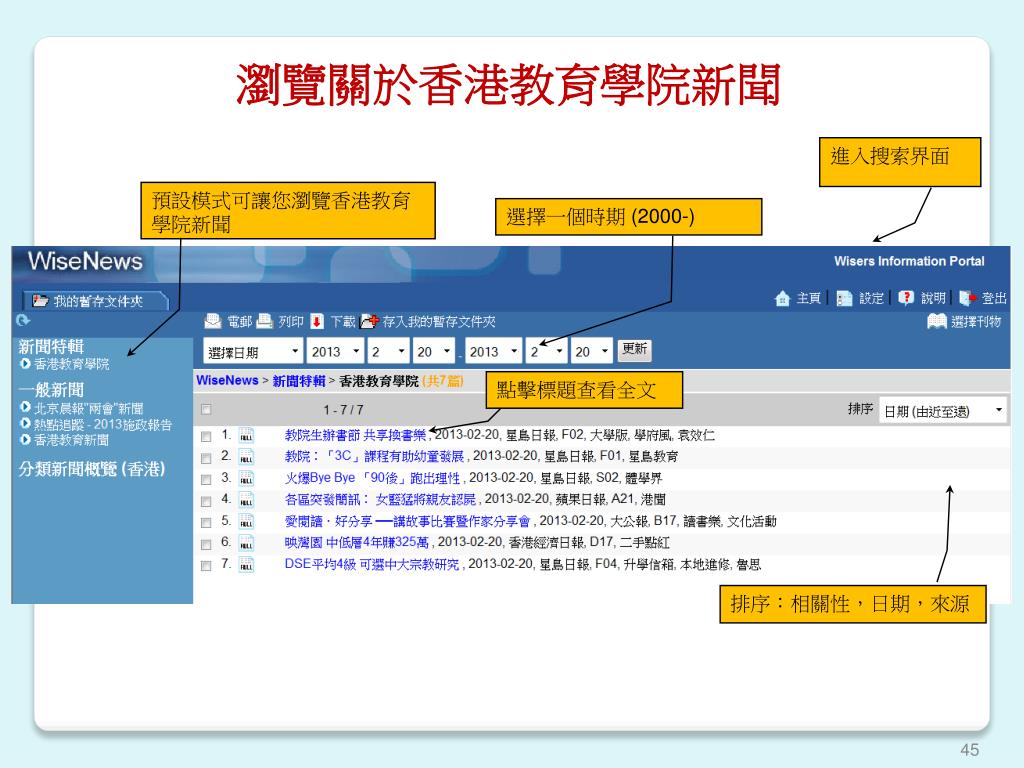Screen dimensions: 1024x768
Task: Select 北京晨報"兩會"新聞 in sidebar
Action: tap(88, 408)
